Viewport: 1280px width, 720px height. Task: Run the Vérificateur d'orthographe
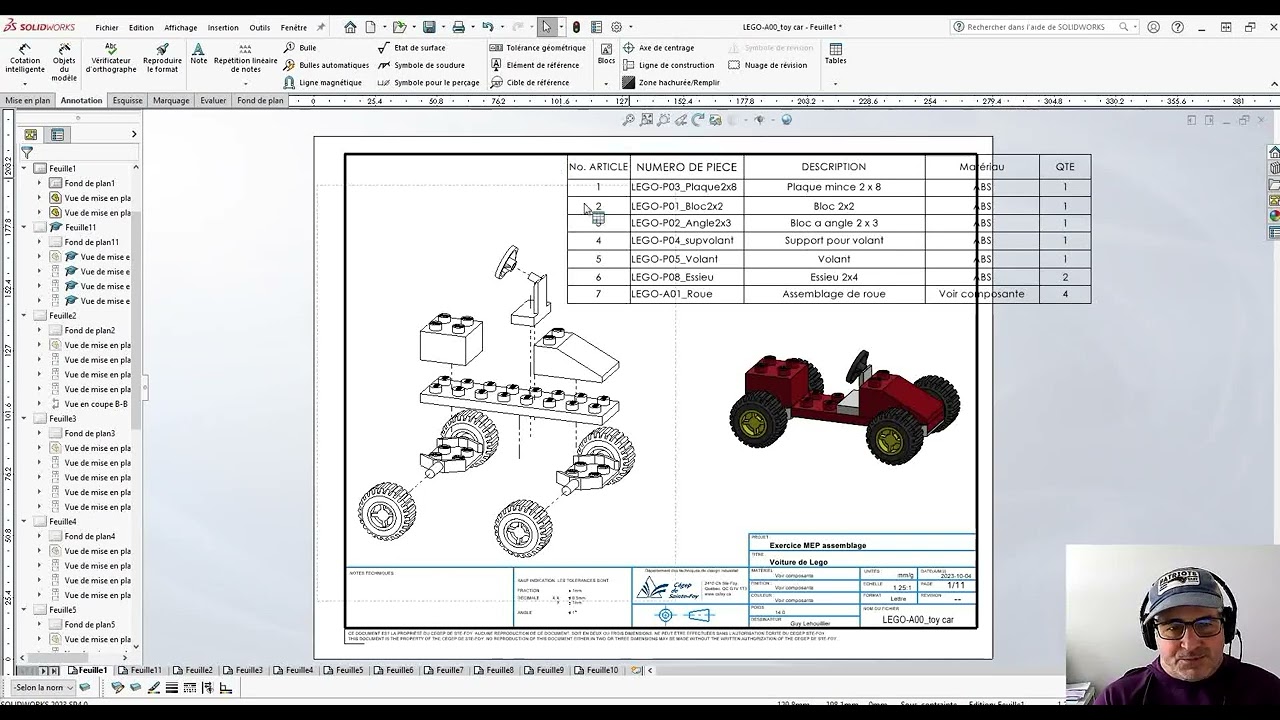pos(111,59)
